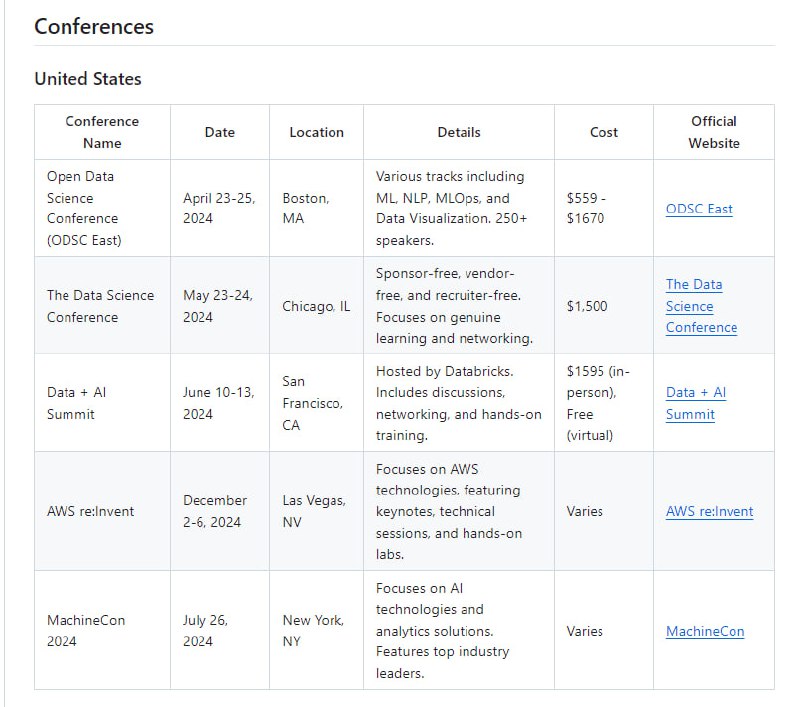Click the Location column header
The width and height of the screenshot is (800, 707).
click(x=316, y=132)
